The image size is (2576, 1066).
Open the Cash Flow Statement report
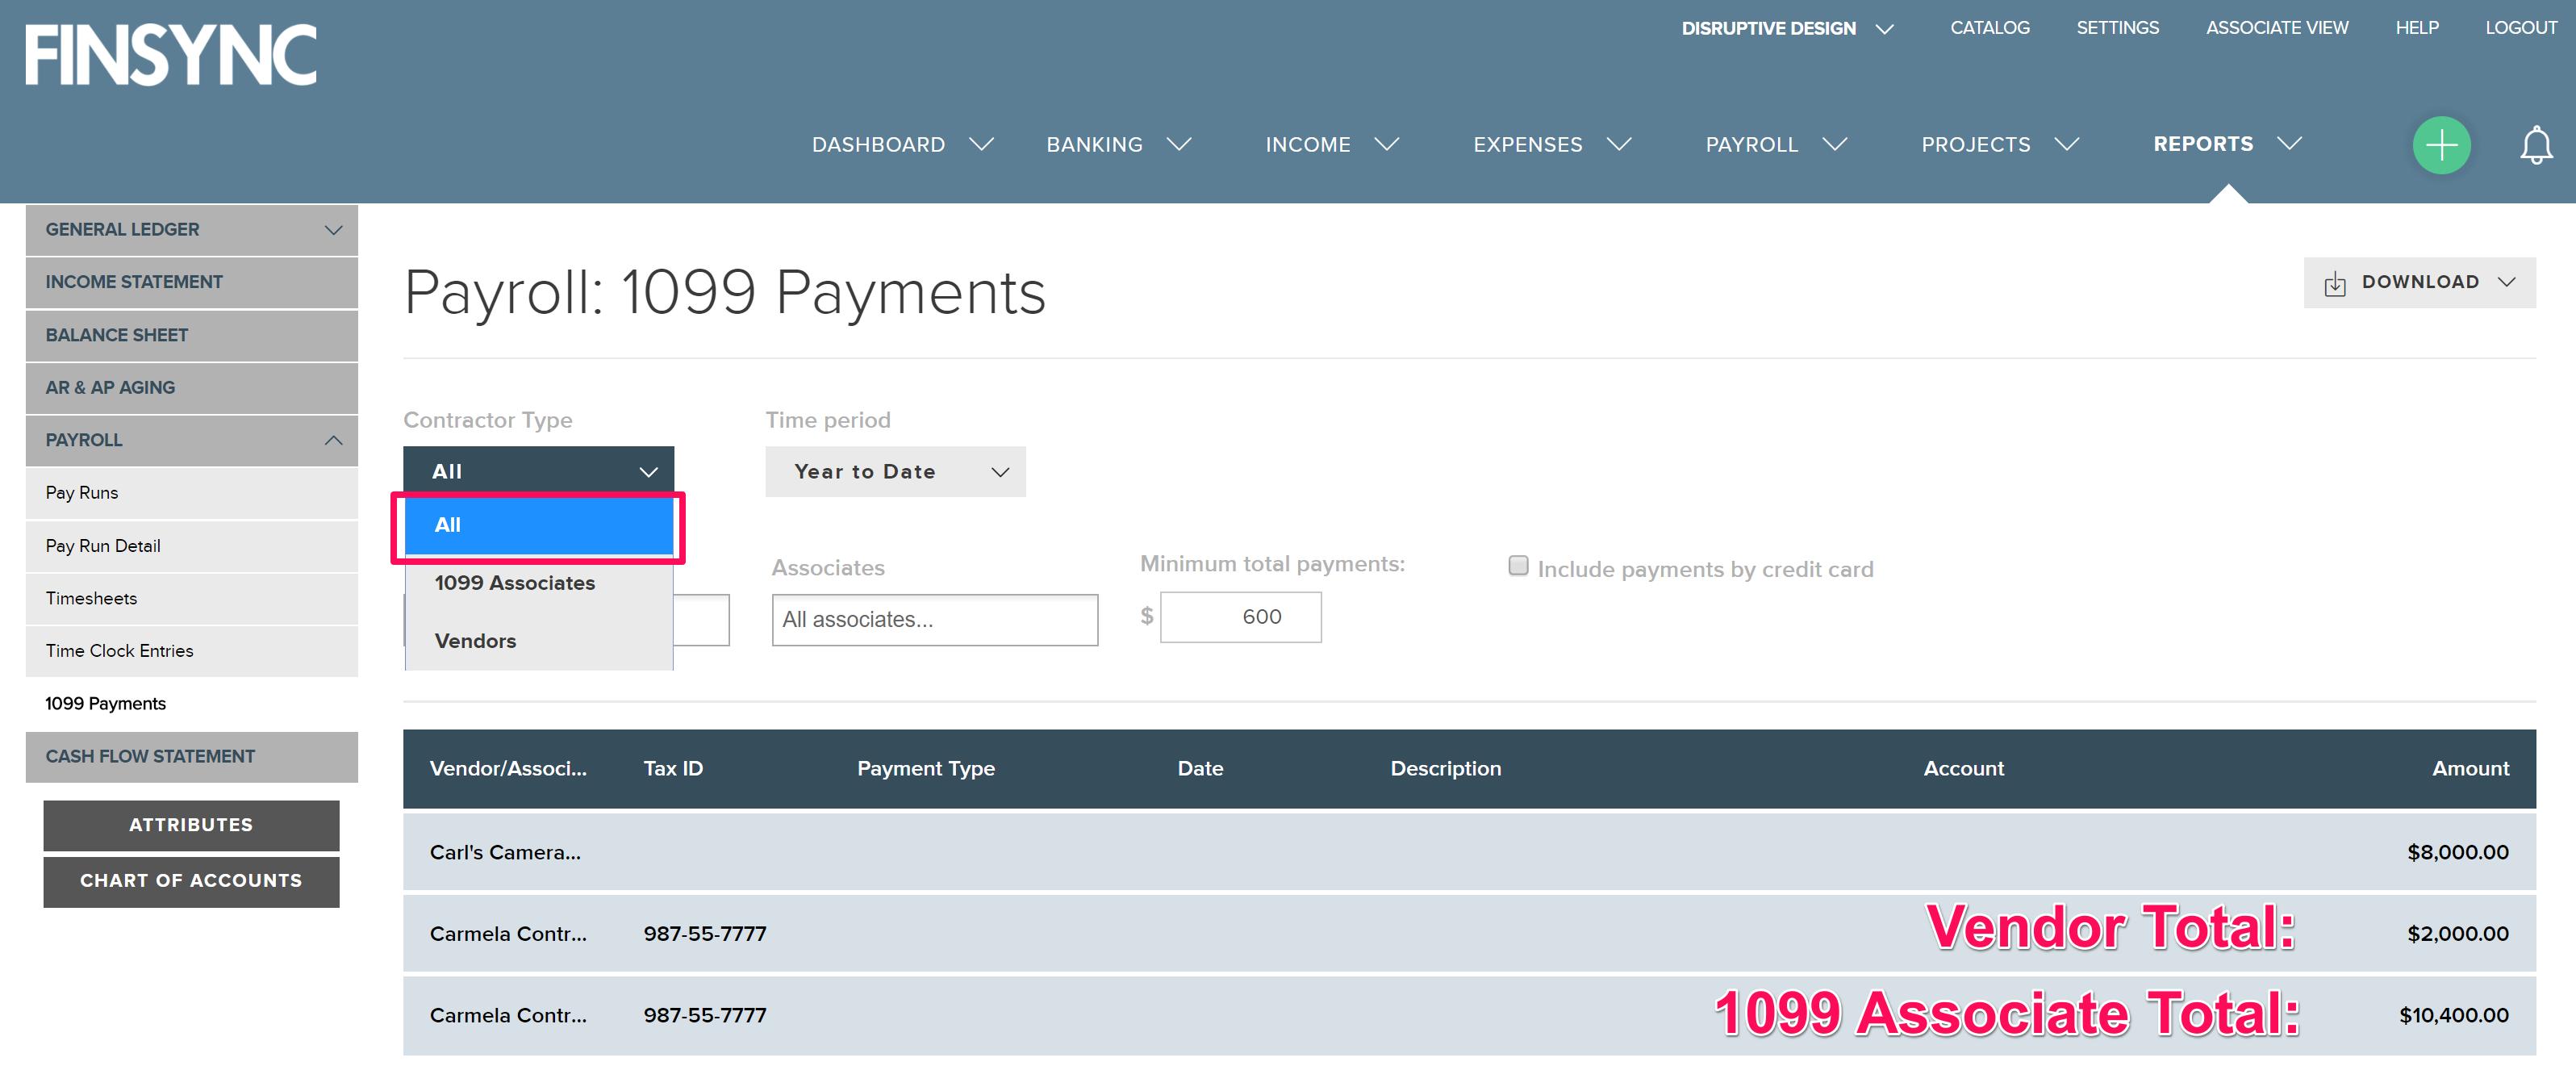pos(191,757)
